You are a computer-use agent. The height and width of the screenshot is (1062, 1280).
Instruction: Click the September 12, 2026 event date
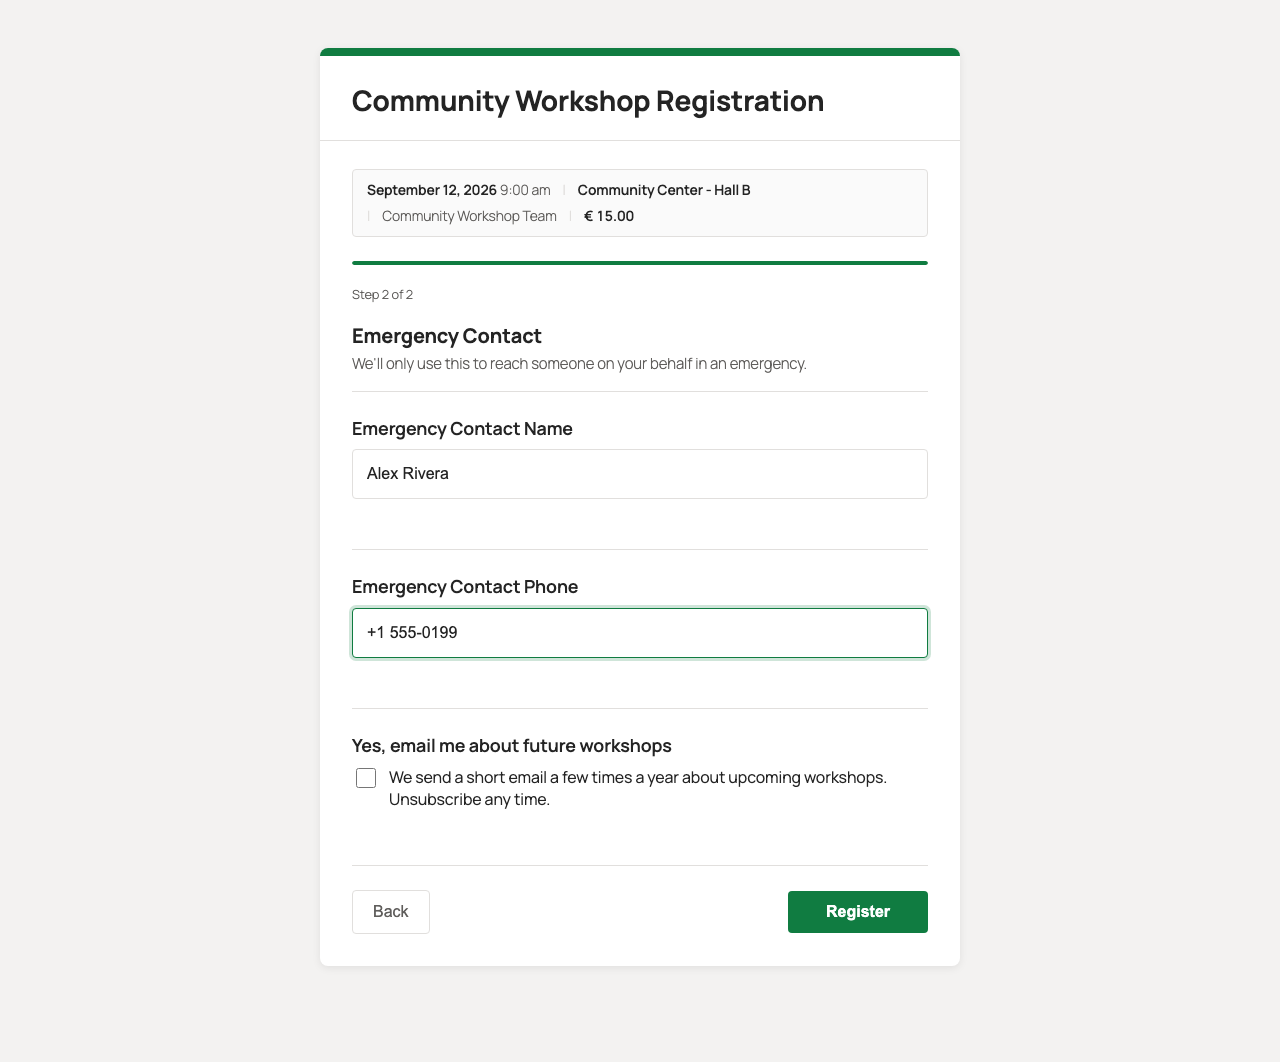pos(432,190)
